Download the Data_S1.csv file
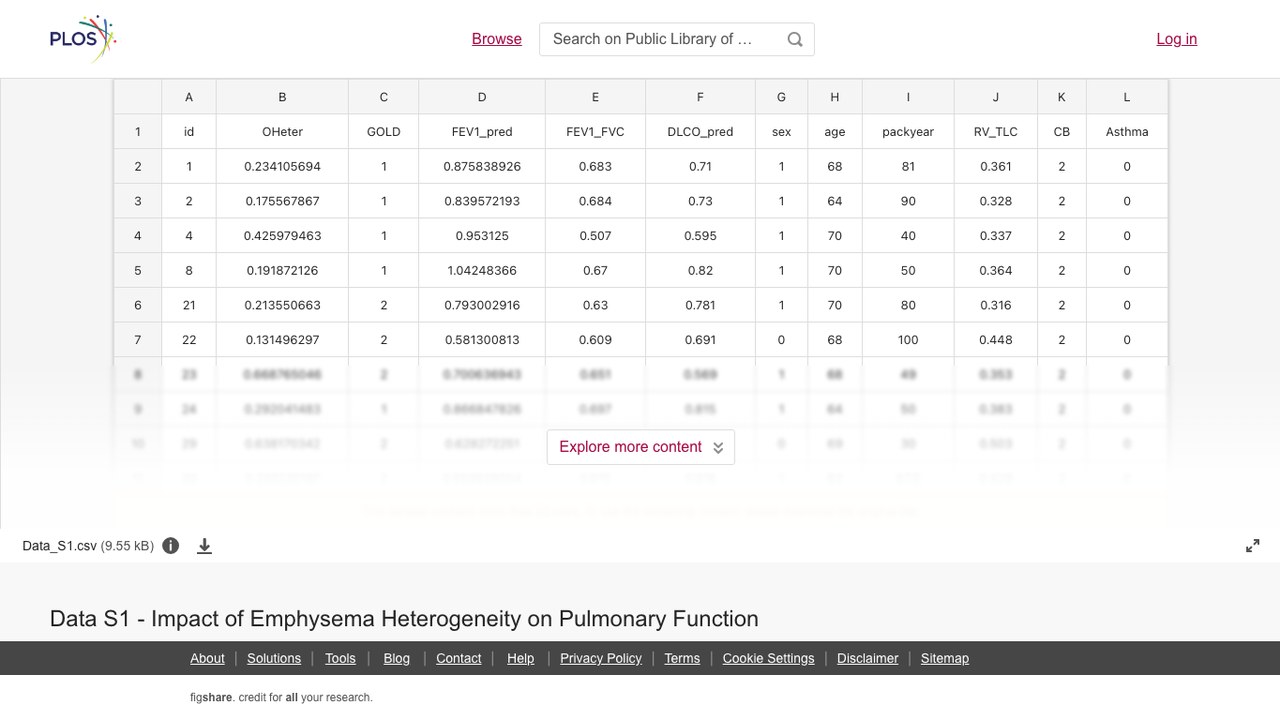1280x720 pixels. coord(204,546)
